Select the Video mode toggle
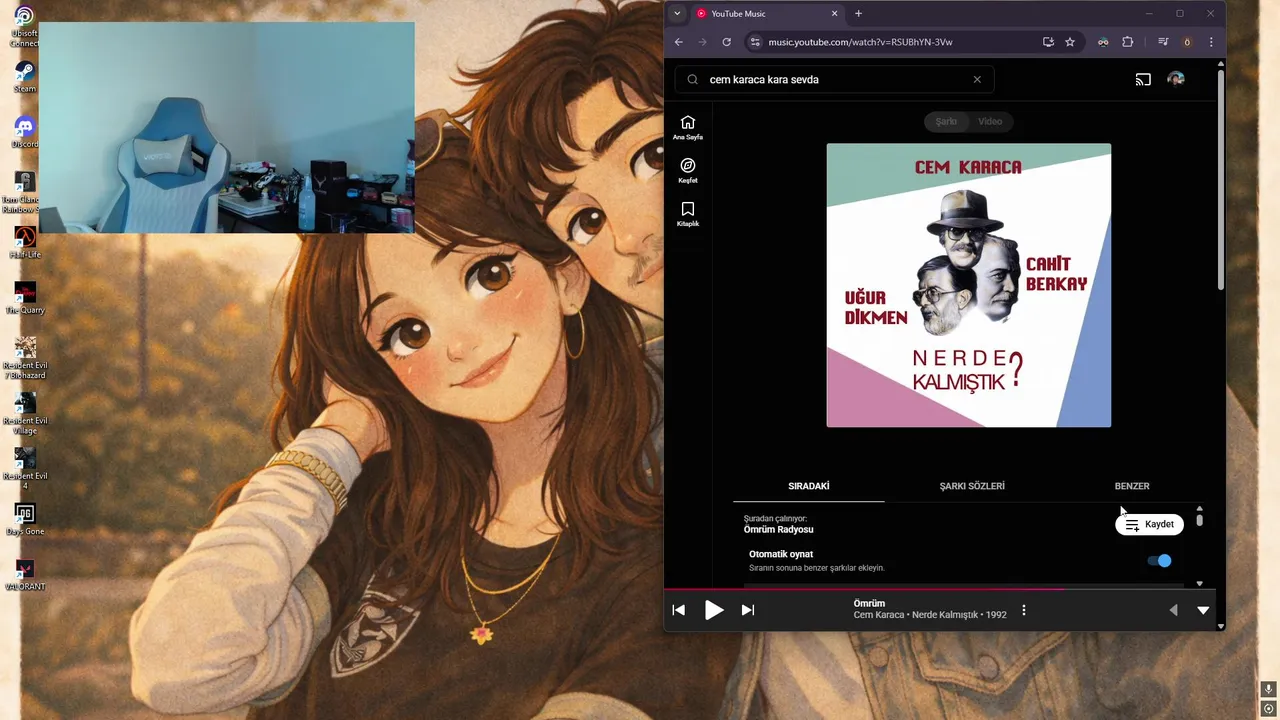This screenshot has height=720, width=1280. point(990,121)
